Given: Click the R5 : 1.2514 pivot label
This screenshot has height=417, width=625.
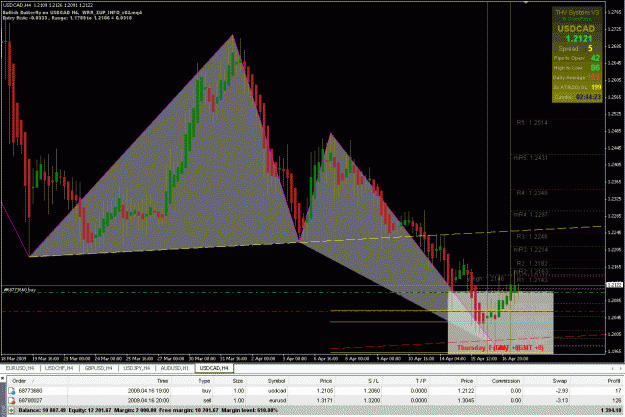Looking at the screenshot, I should pos(532,123).
